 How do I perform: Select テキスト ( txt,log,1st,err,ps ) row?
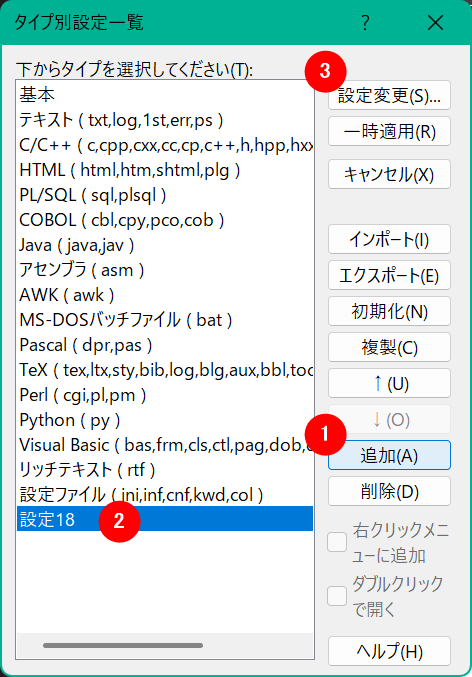click(165, 120)
